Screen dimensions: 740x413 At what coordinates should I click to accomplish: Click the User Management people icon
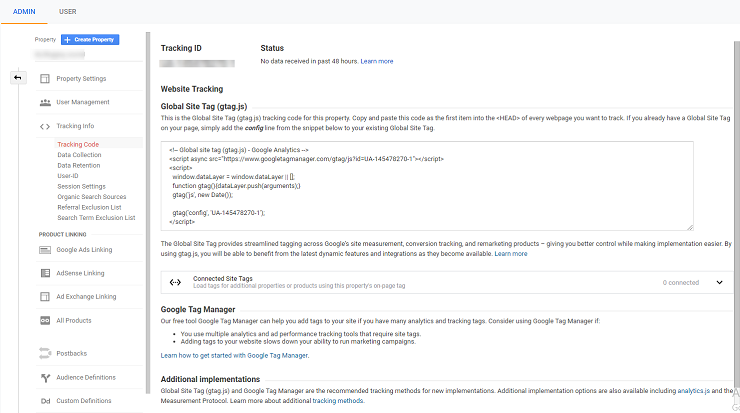pos(45,102)
